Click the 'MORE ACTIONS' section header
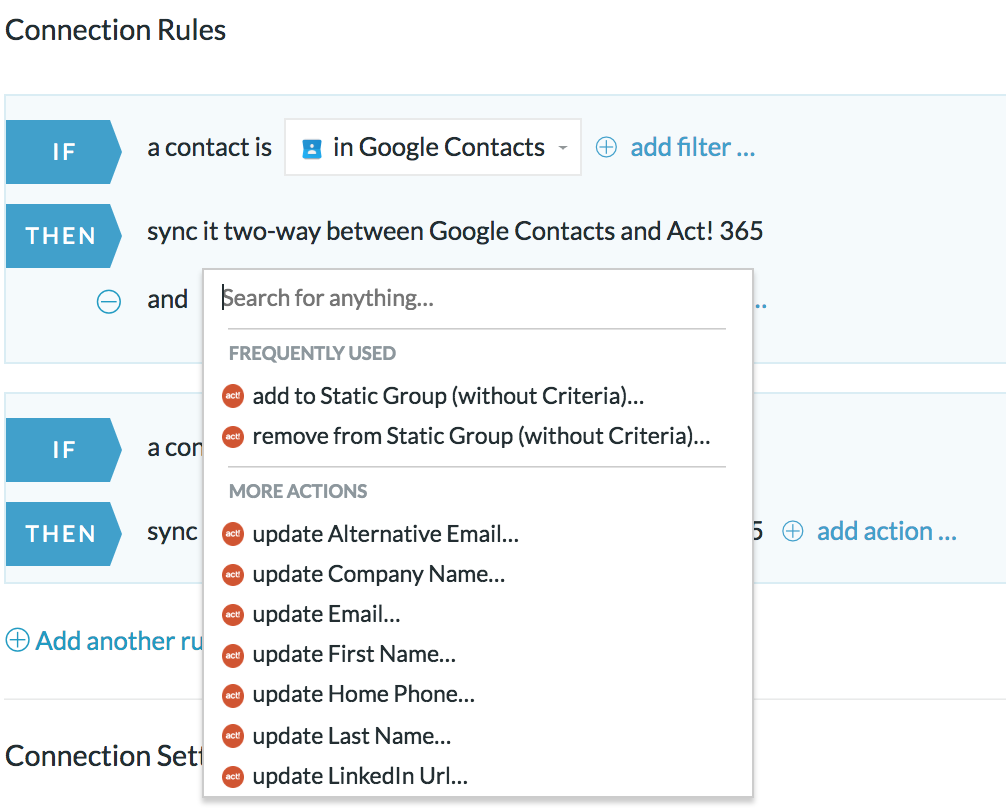This screenshot has width=1006, height=810. 298,491
